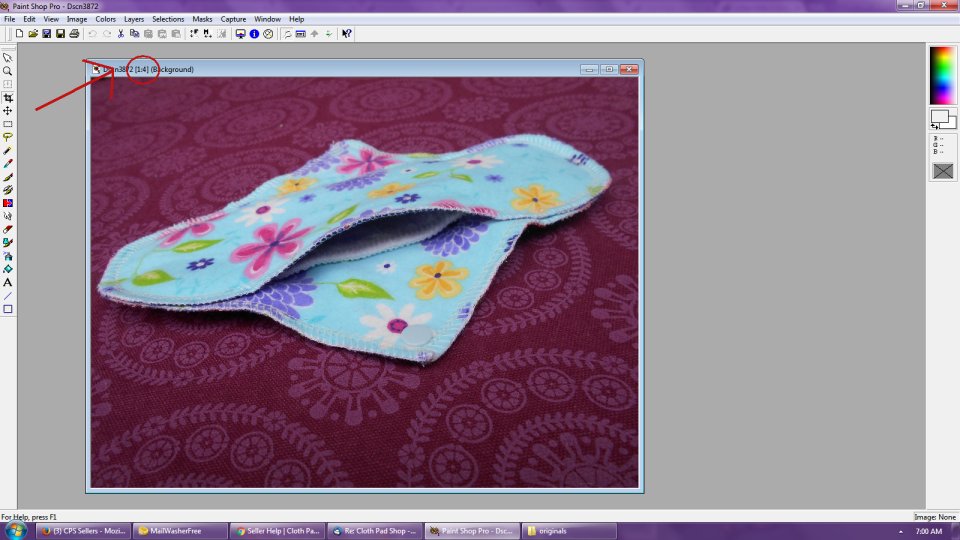Activate the Freehand lasso selection tool

[8, 137]
